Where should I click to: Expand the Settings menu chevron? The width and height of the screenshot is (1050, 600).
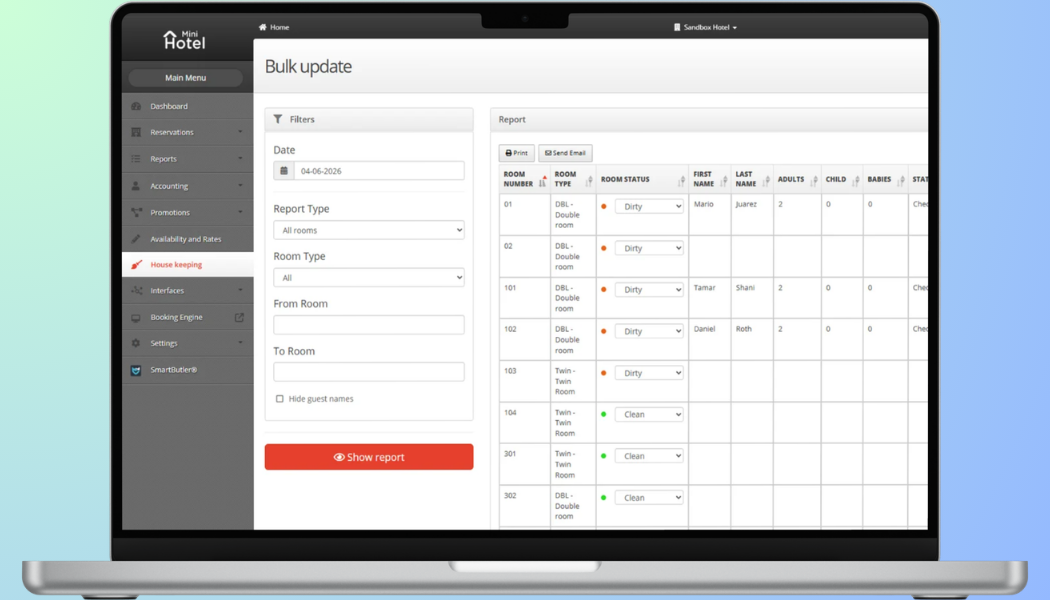click(240, 343)
